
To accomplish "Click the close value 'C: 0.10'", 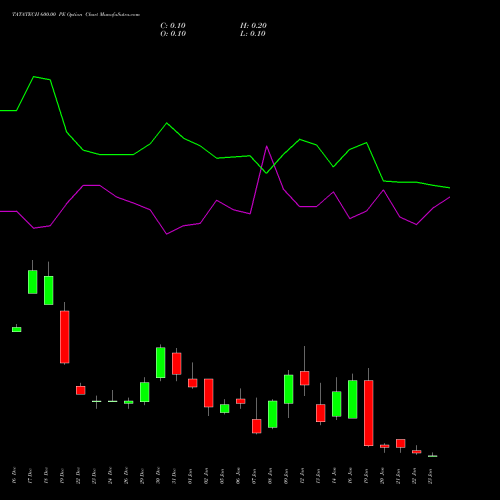I will [173, 26].
